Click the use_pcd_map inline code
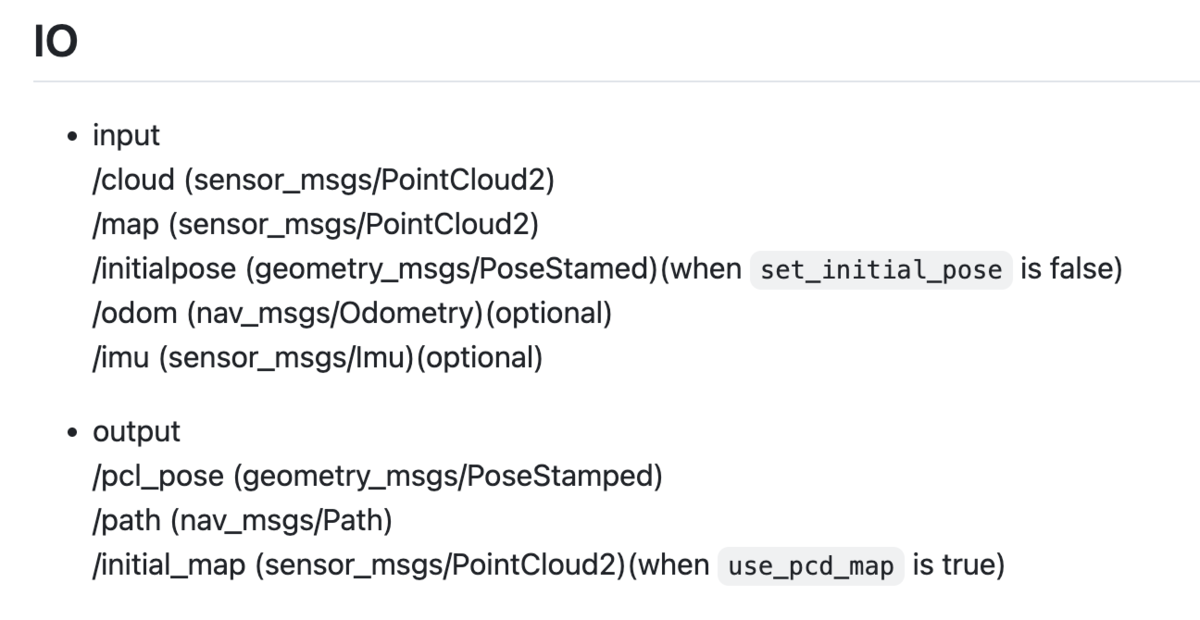This screenshot has width=1200, height=620. (x=811, y=566)
